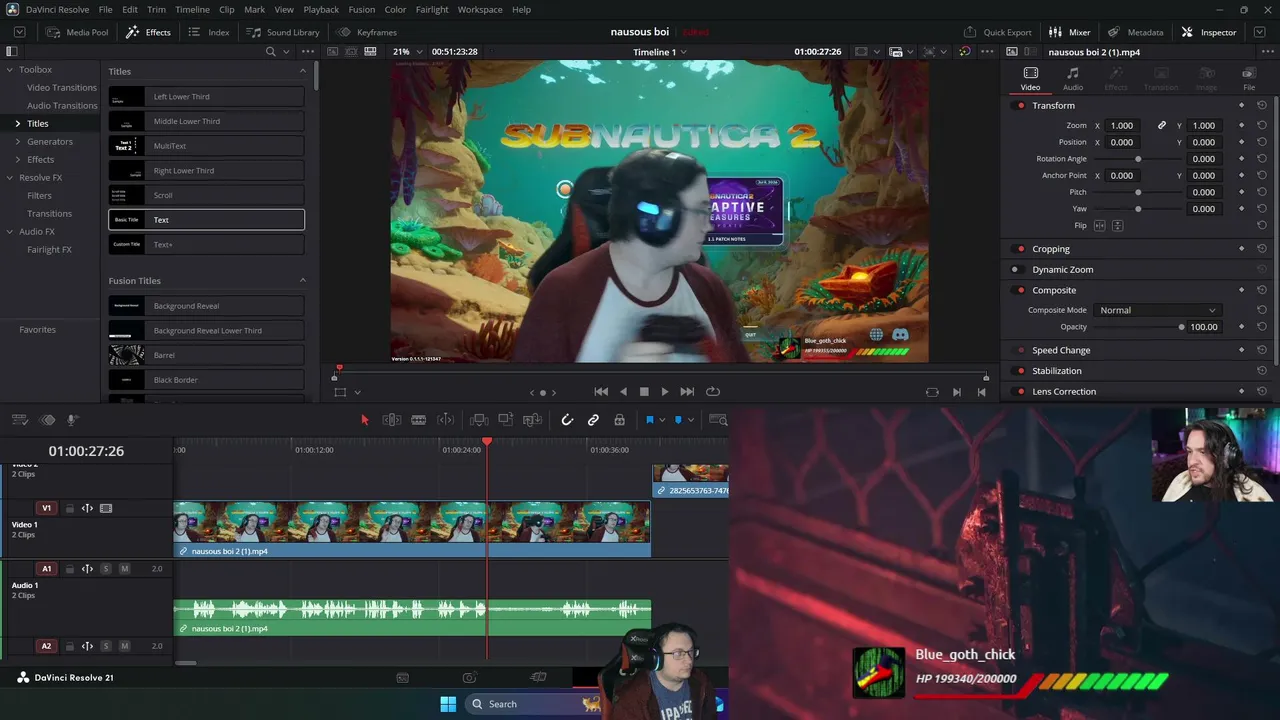Image resolution: width=1280 pixels, height=720 pixels.
Task: Toggle the Position Lock padlock icon
Action: [619, 420]
